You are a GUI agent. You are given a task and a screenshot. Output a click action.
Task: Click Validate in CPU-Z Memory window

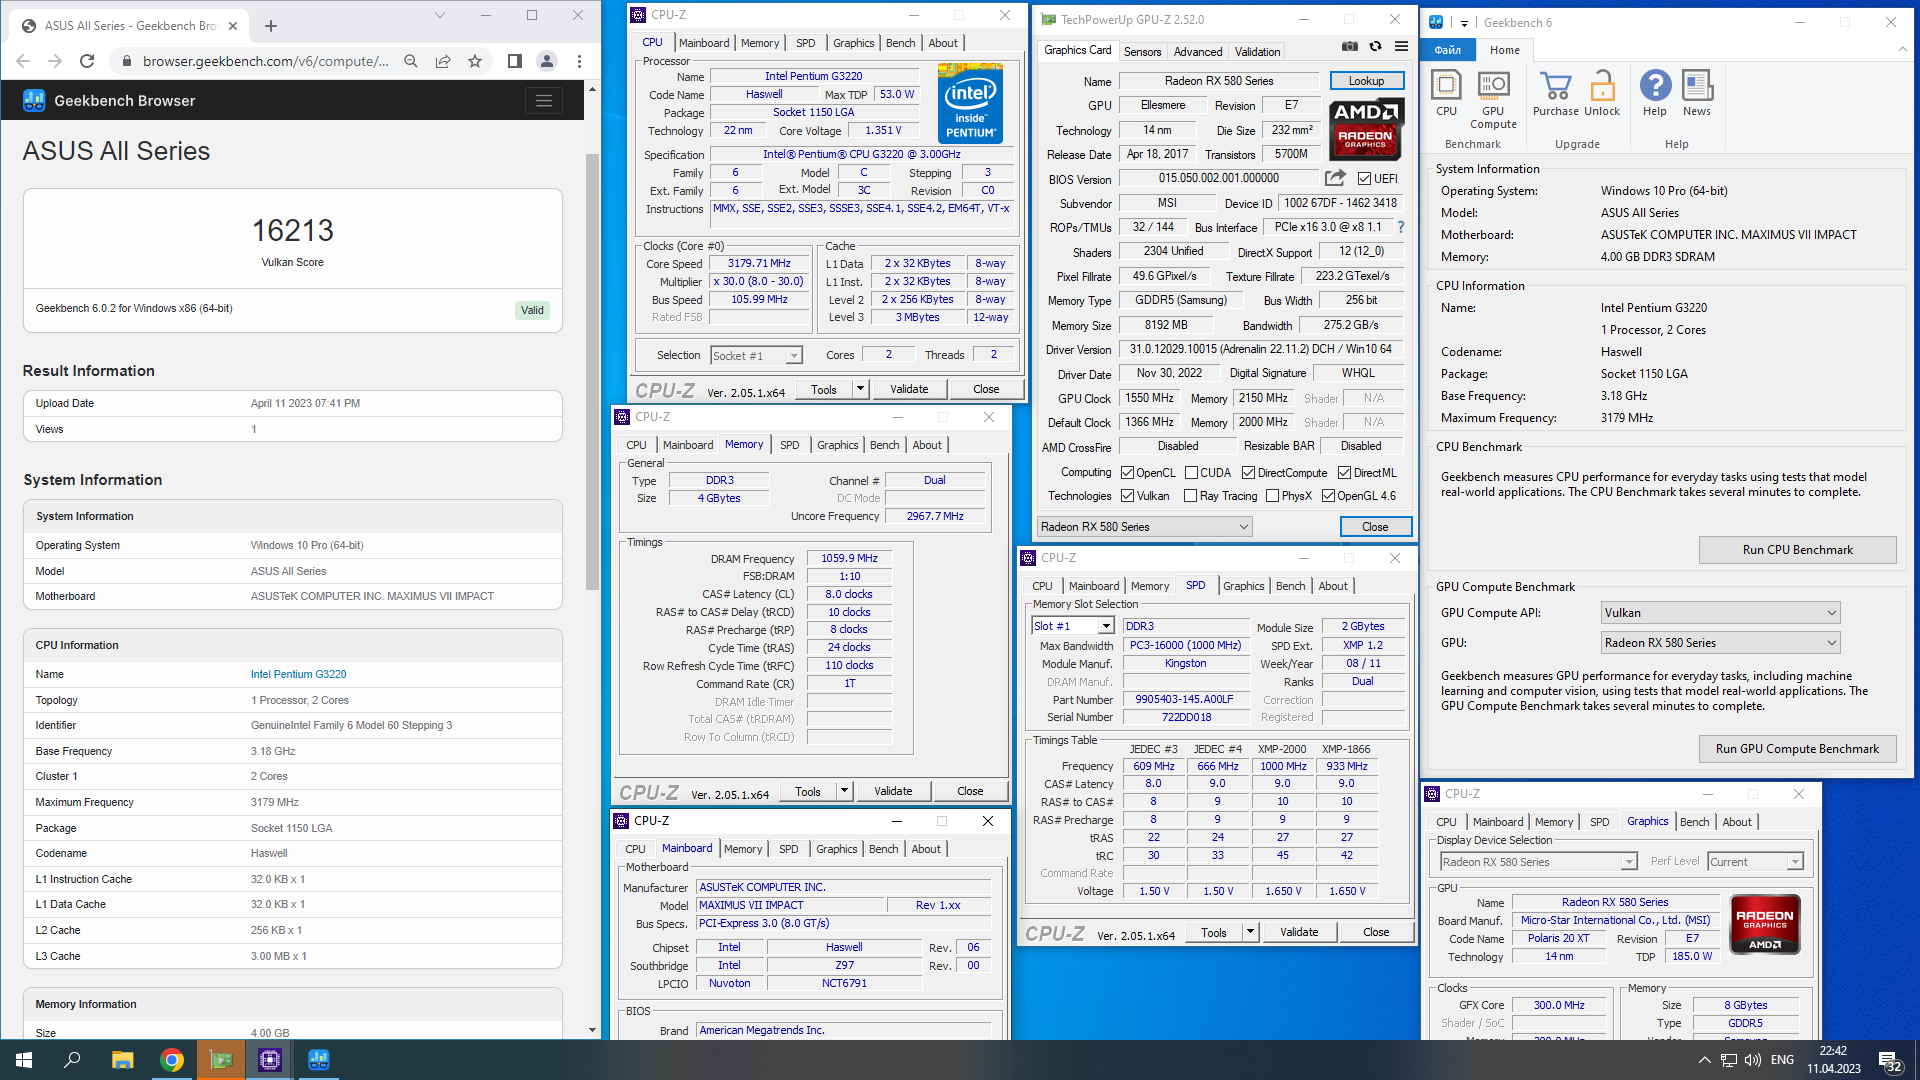click(x=893, y=791)
